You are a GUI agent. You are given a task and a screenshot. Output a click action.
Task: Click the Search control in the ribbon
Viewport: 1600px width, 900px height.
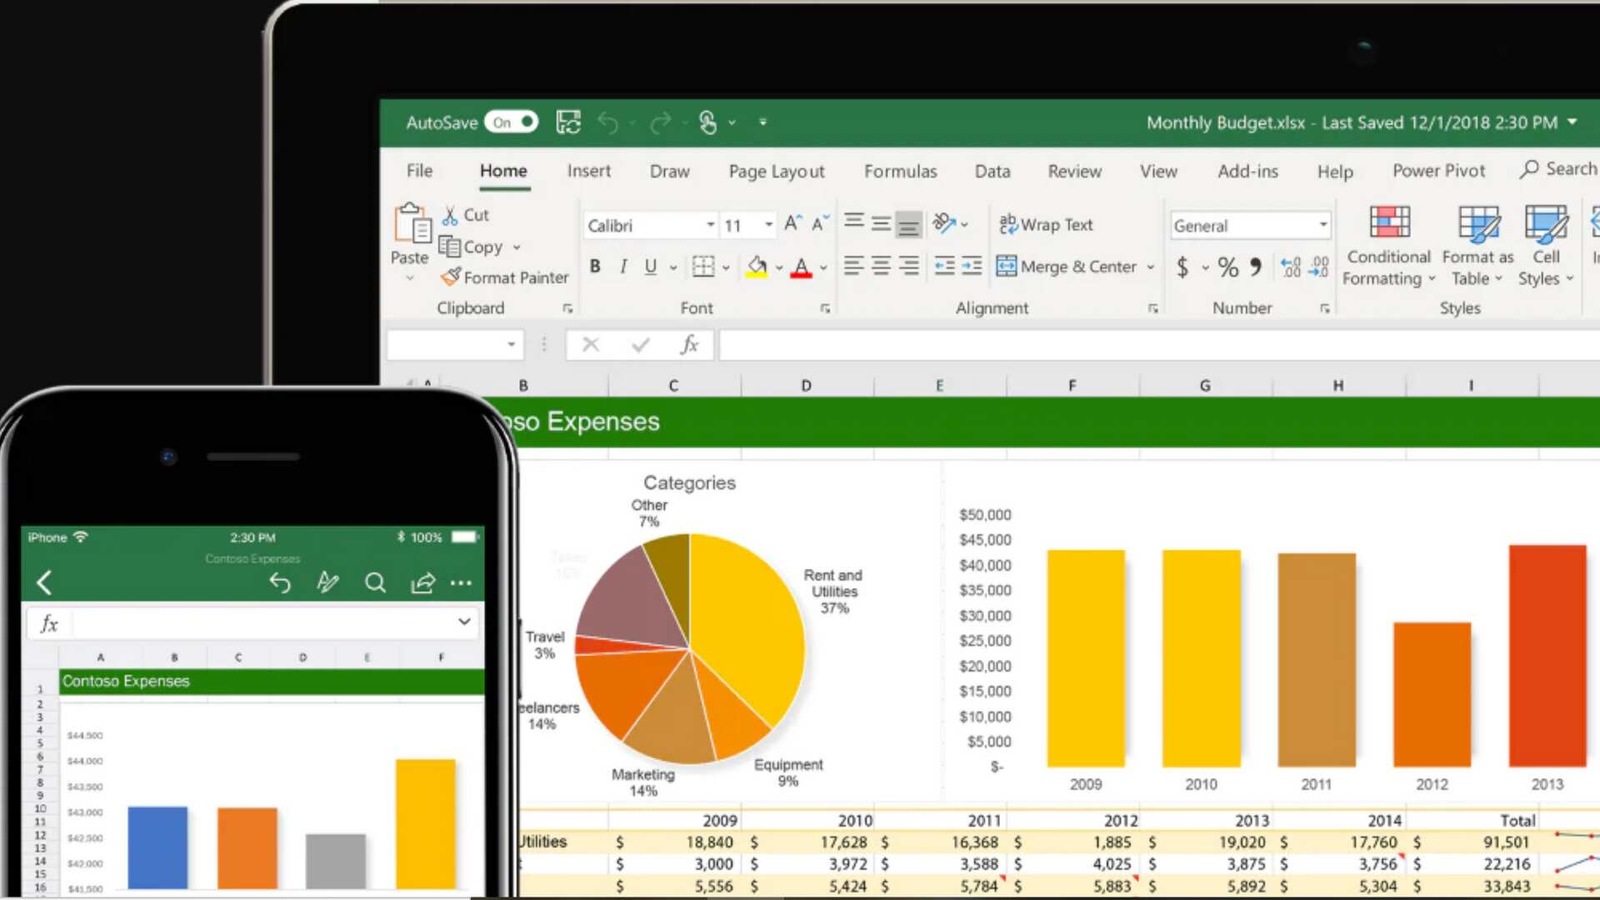point(1557,169)
